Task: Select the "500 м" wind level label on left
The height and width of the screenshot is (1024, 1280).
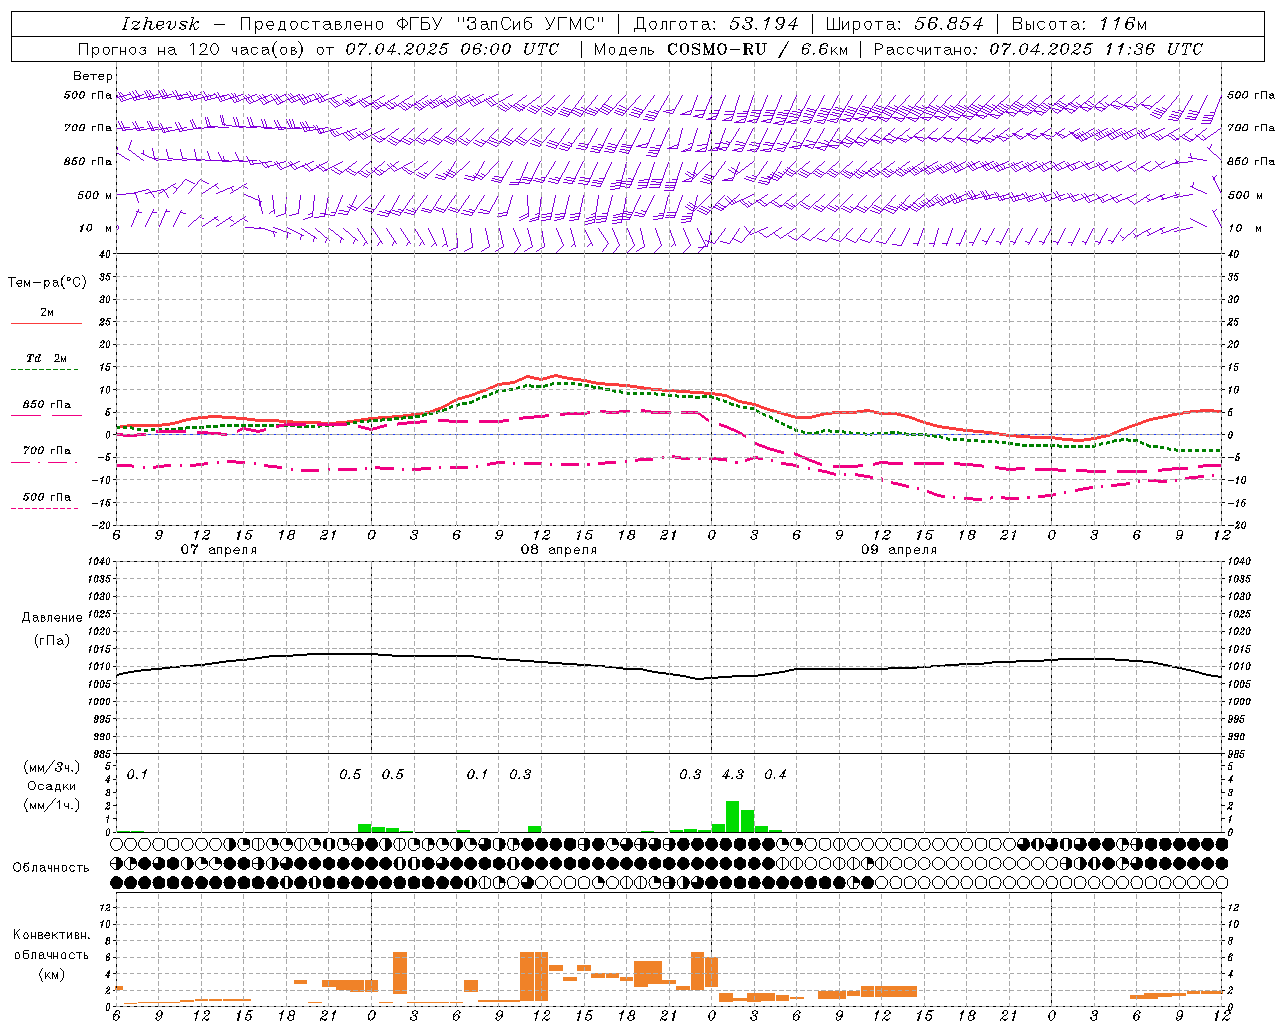Action: coord(95,195)
